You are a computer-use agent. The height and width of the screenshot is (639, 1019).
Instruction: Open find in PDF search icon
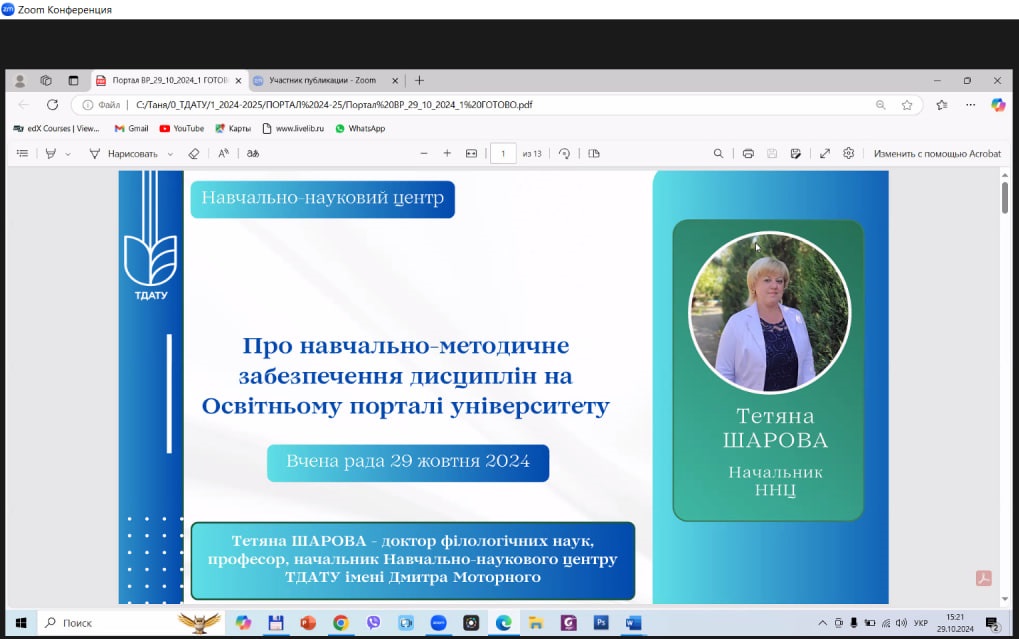coord(718,154)
